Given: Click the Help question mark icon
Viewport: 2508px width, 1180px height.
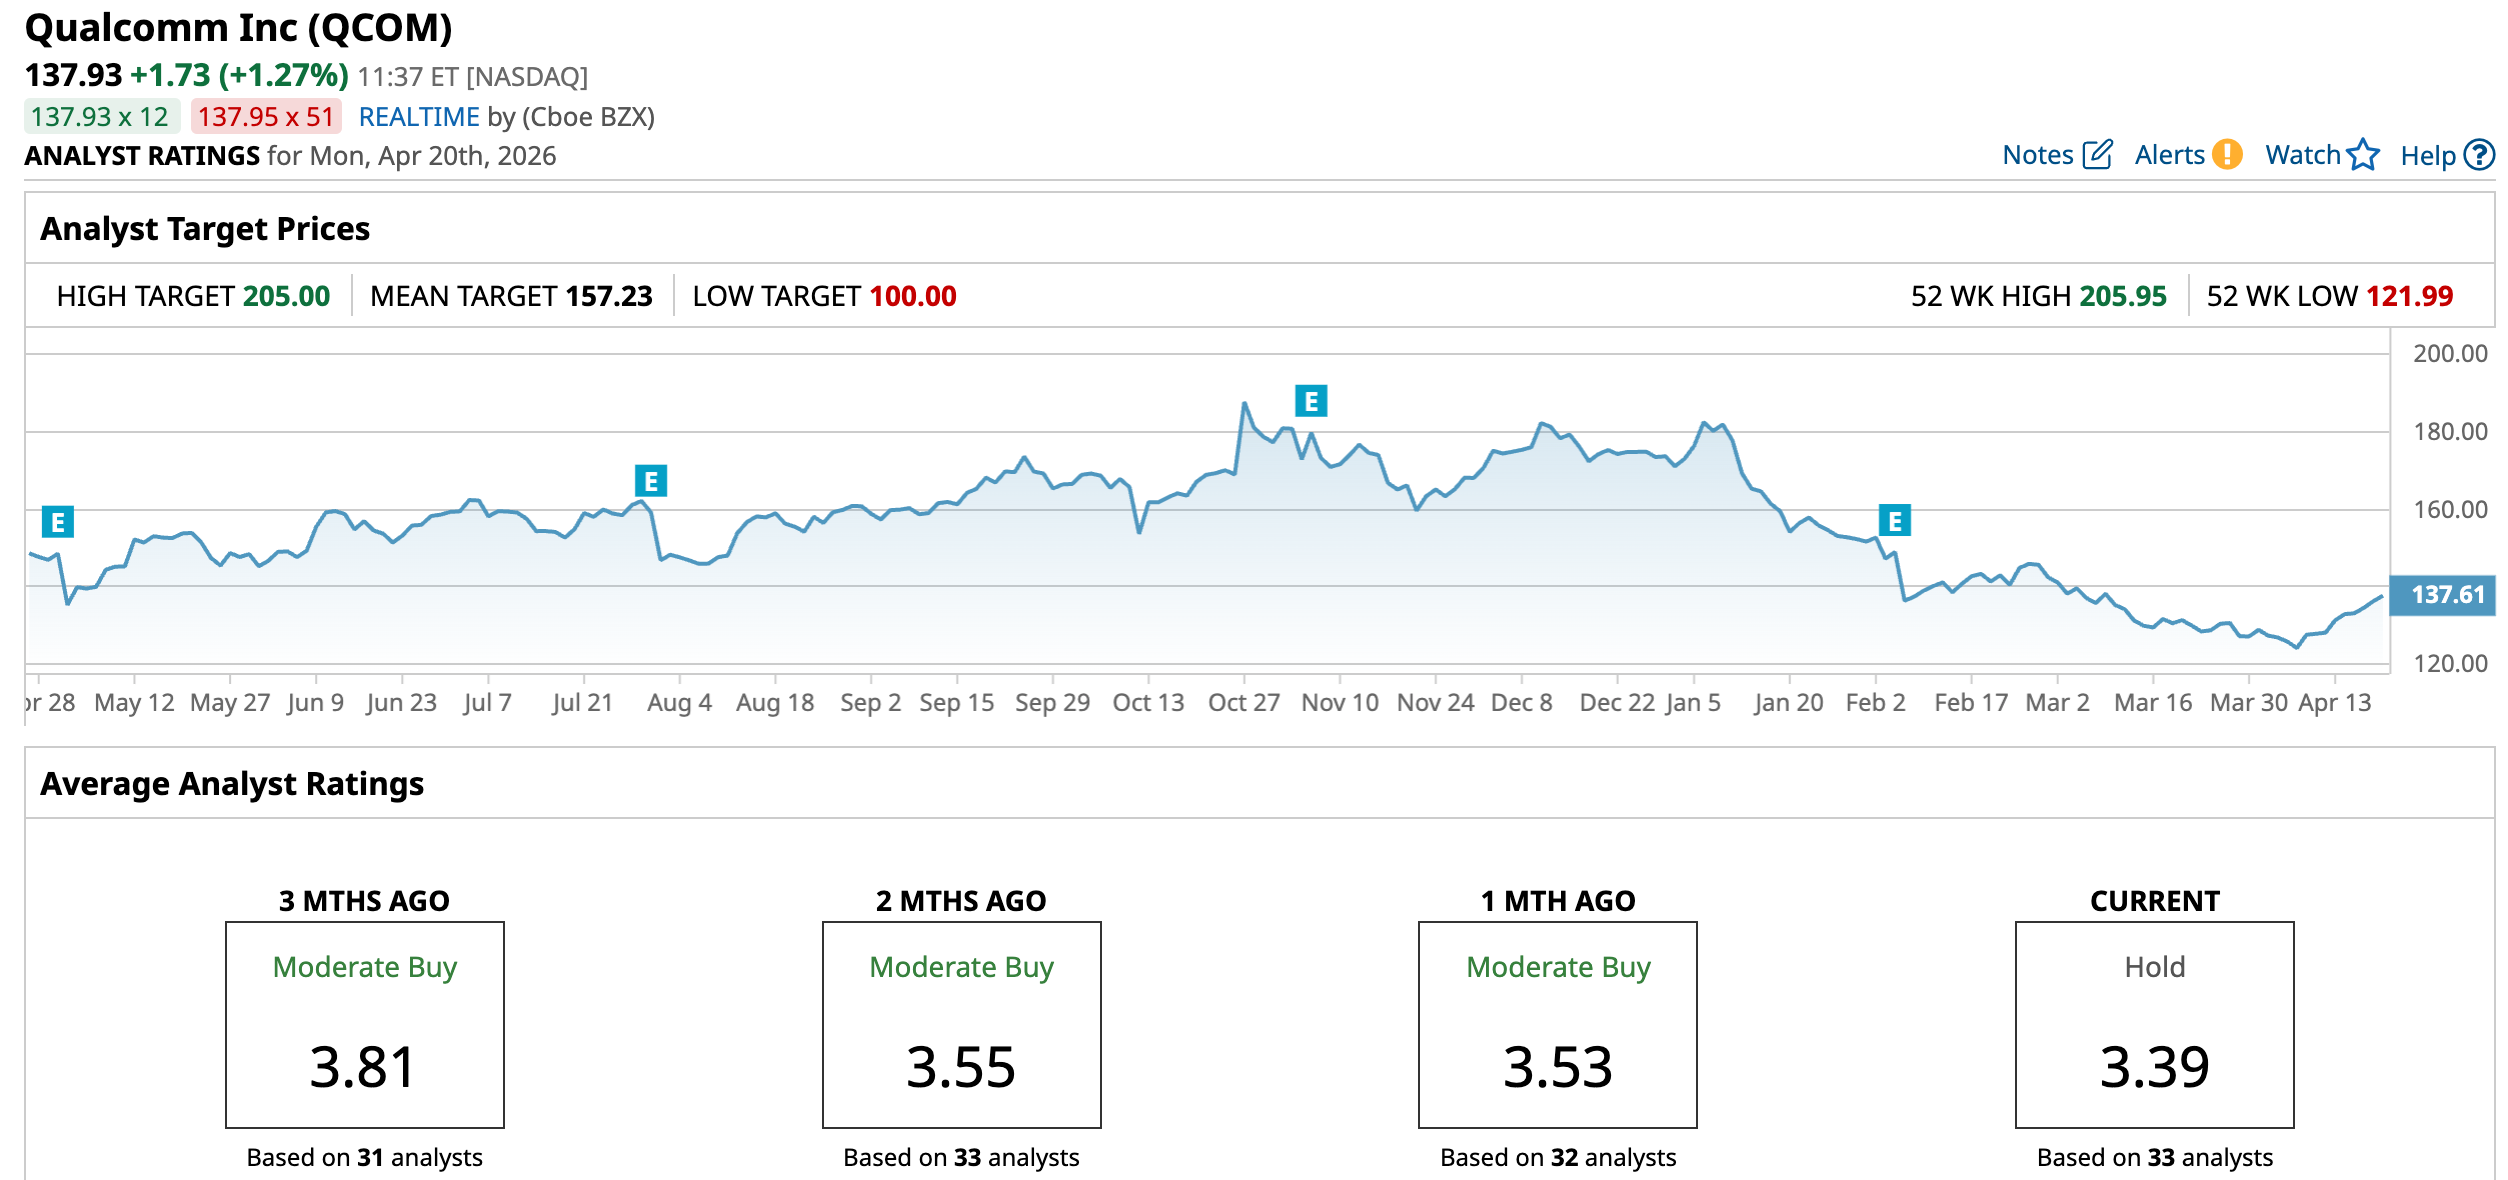Looking at the screenshot, I should (x=2478, y=155).
